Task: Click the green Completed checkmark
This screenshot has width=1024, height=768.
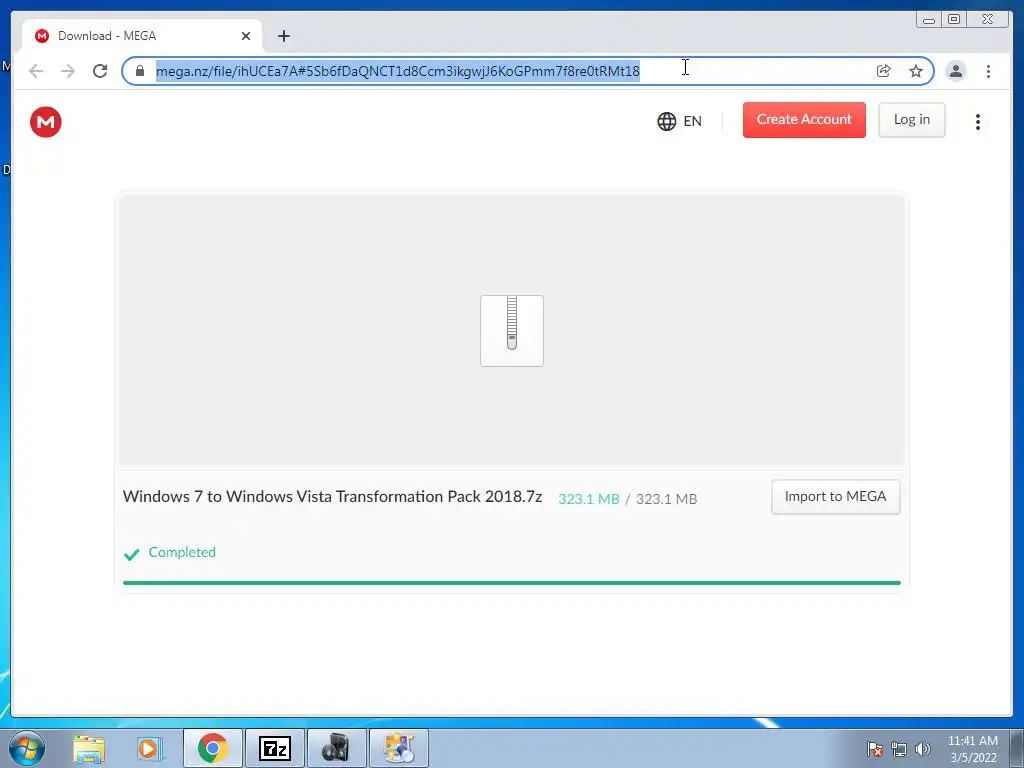Action: pos(131,554)
